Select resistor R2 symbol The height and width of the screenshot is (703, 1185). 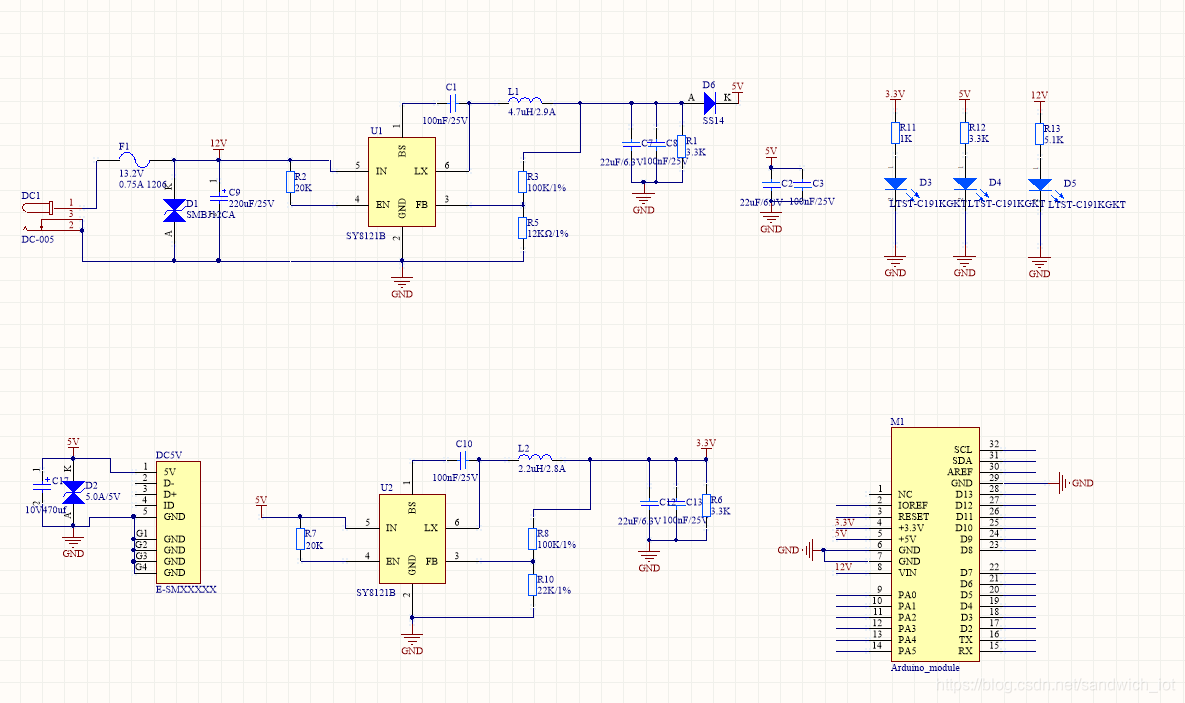point(290,182)
